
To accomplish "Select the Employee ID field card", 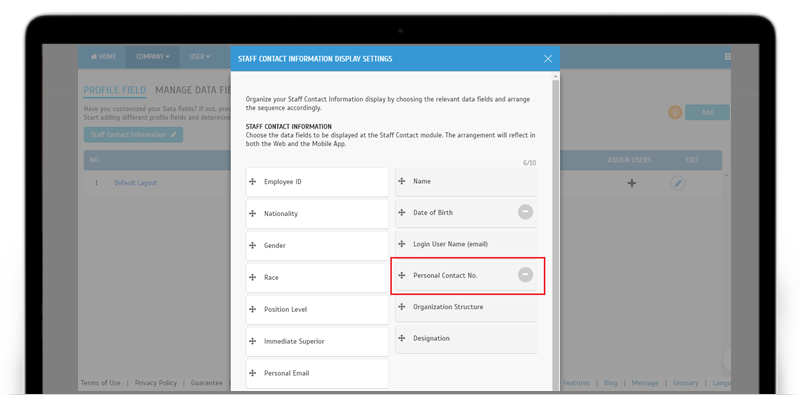I will tap(317, 182).
